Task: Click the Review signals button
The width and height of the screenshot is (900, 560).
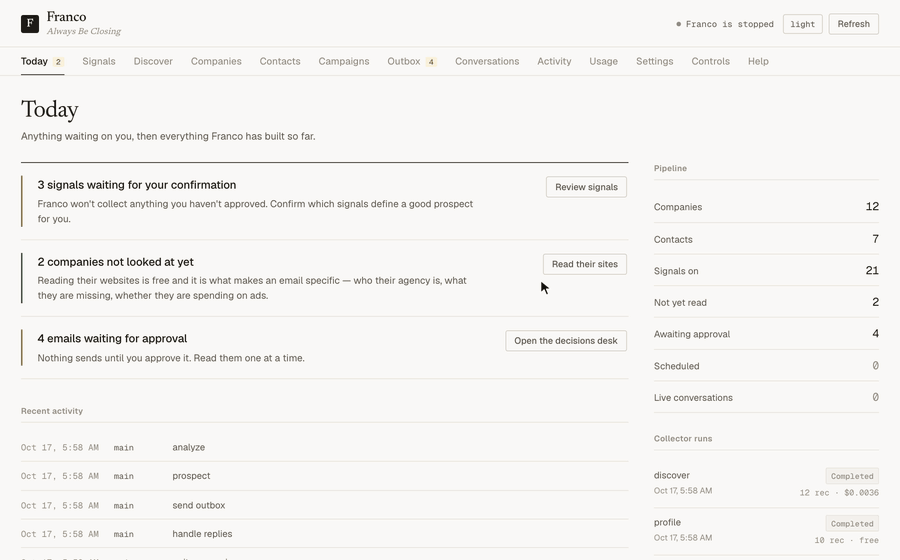Action: tap(586, 187)
